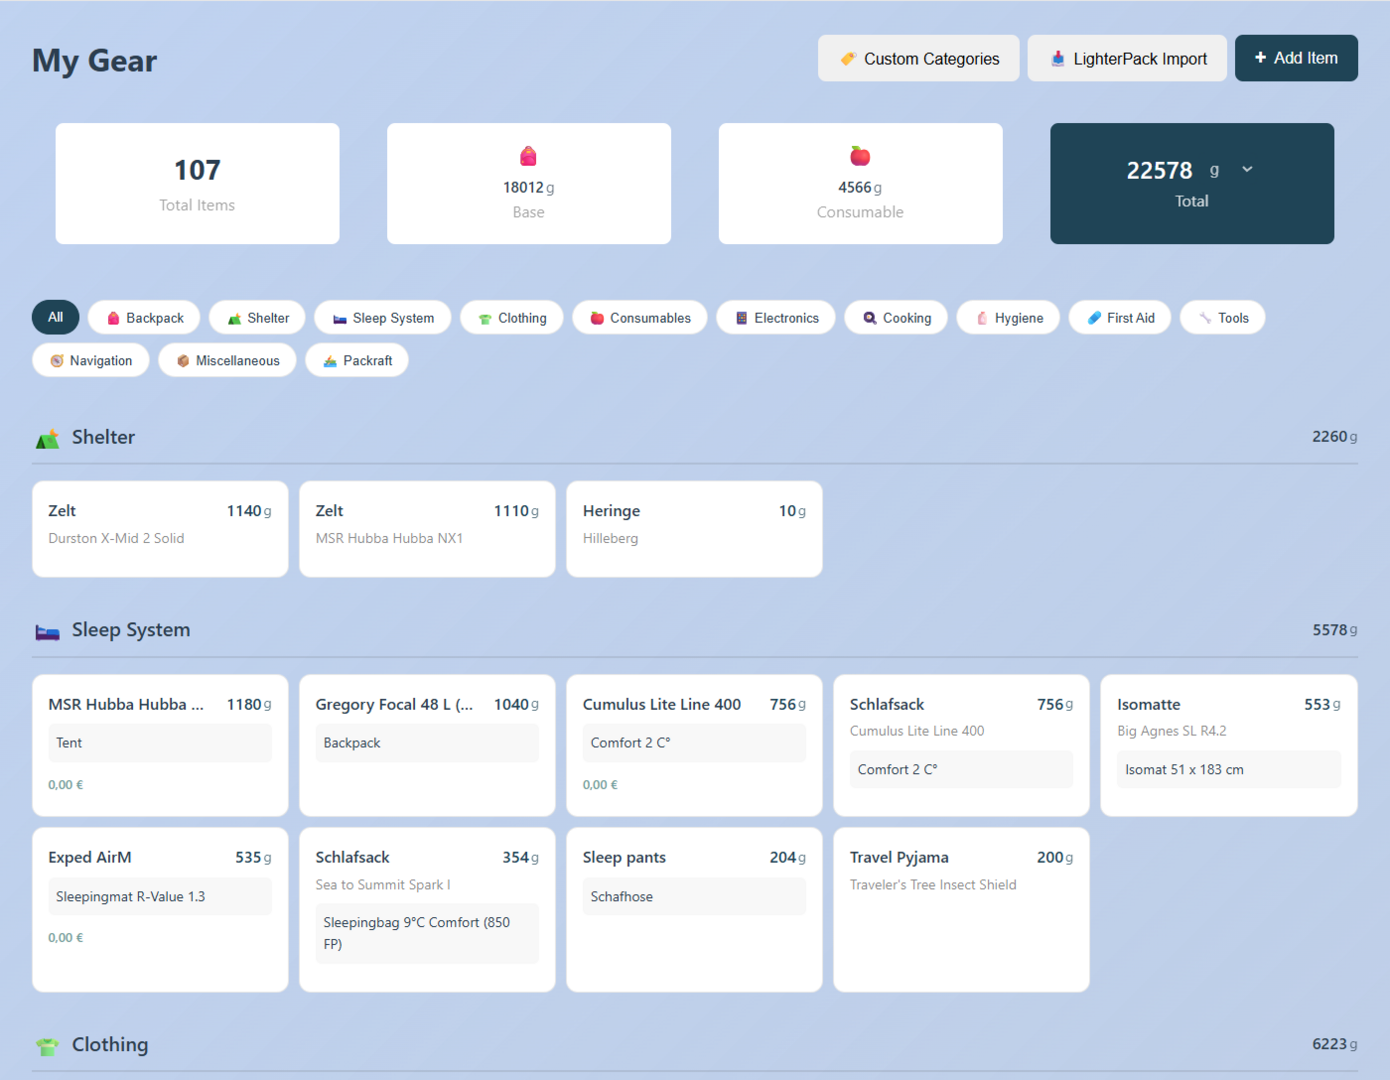Click the bed icon beside Sleep System heading
This screenshot has height=1080, width=1390.
tap(47, 632)
